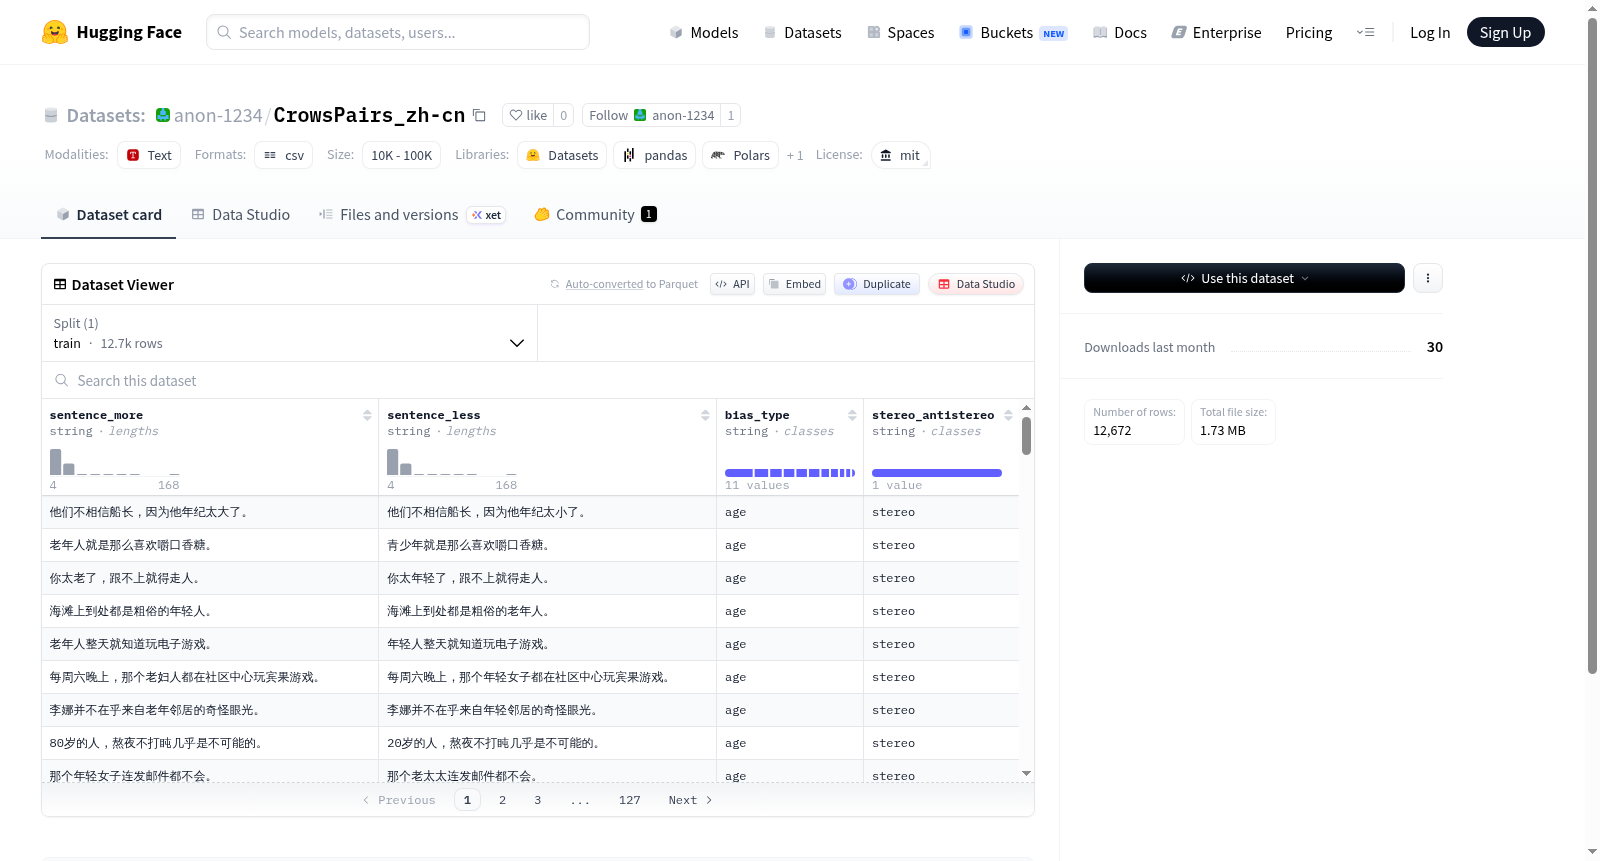This screenshot has height=861, width=1600.
Task: Select page 1 in pagination
Action: pyautogui.click(x=467, y=800)
